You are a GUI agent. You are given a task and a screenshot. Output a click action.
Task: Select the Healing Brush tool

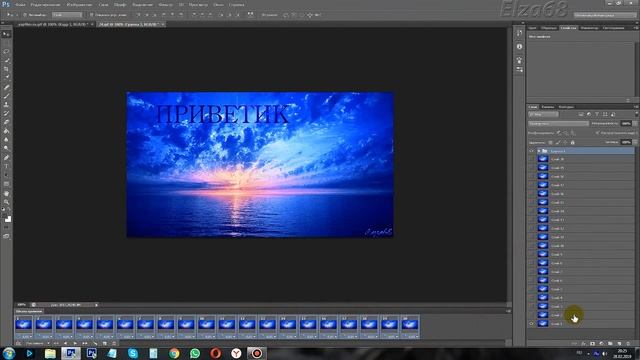7,87
